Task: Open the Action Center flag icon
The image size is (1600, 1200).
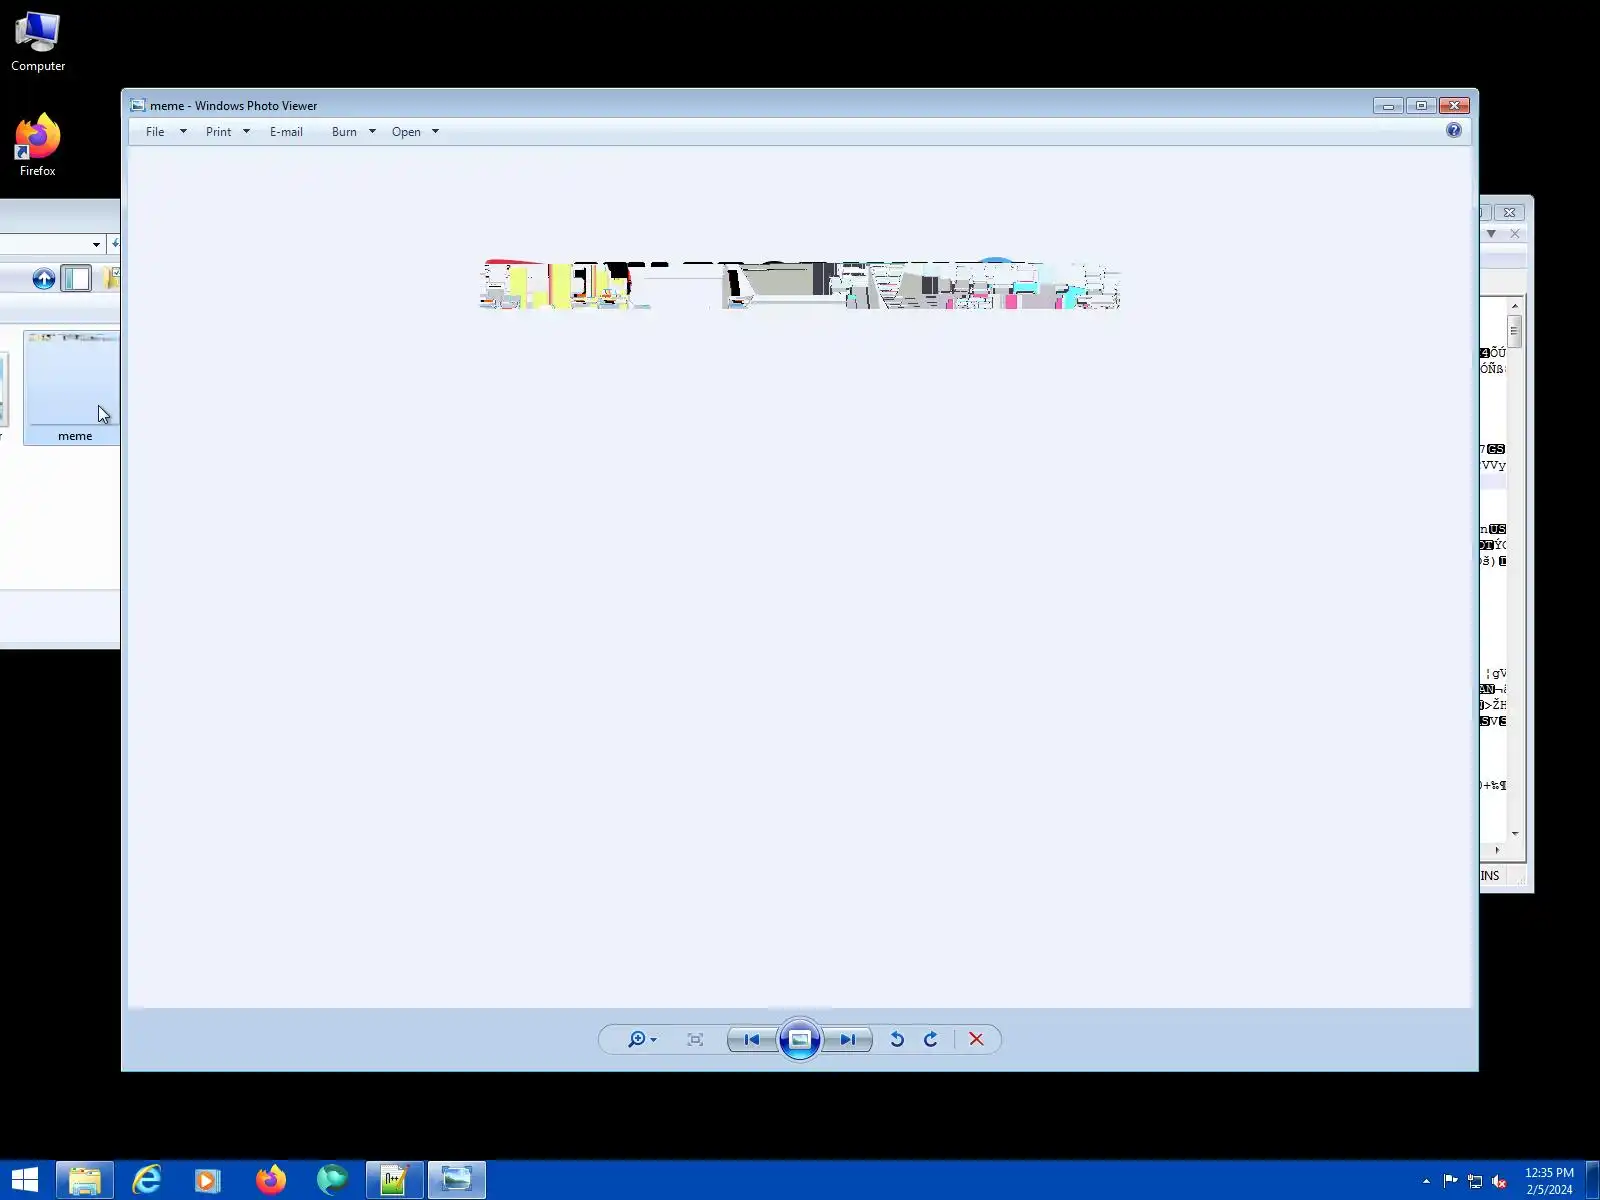Action: [x=1450, y=1181]
